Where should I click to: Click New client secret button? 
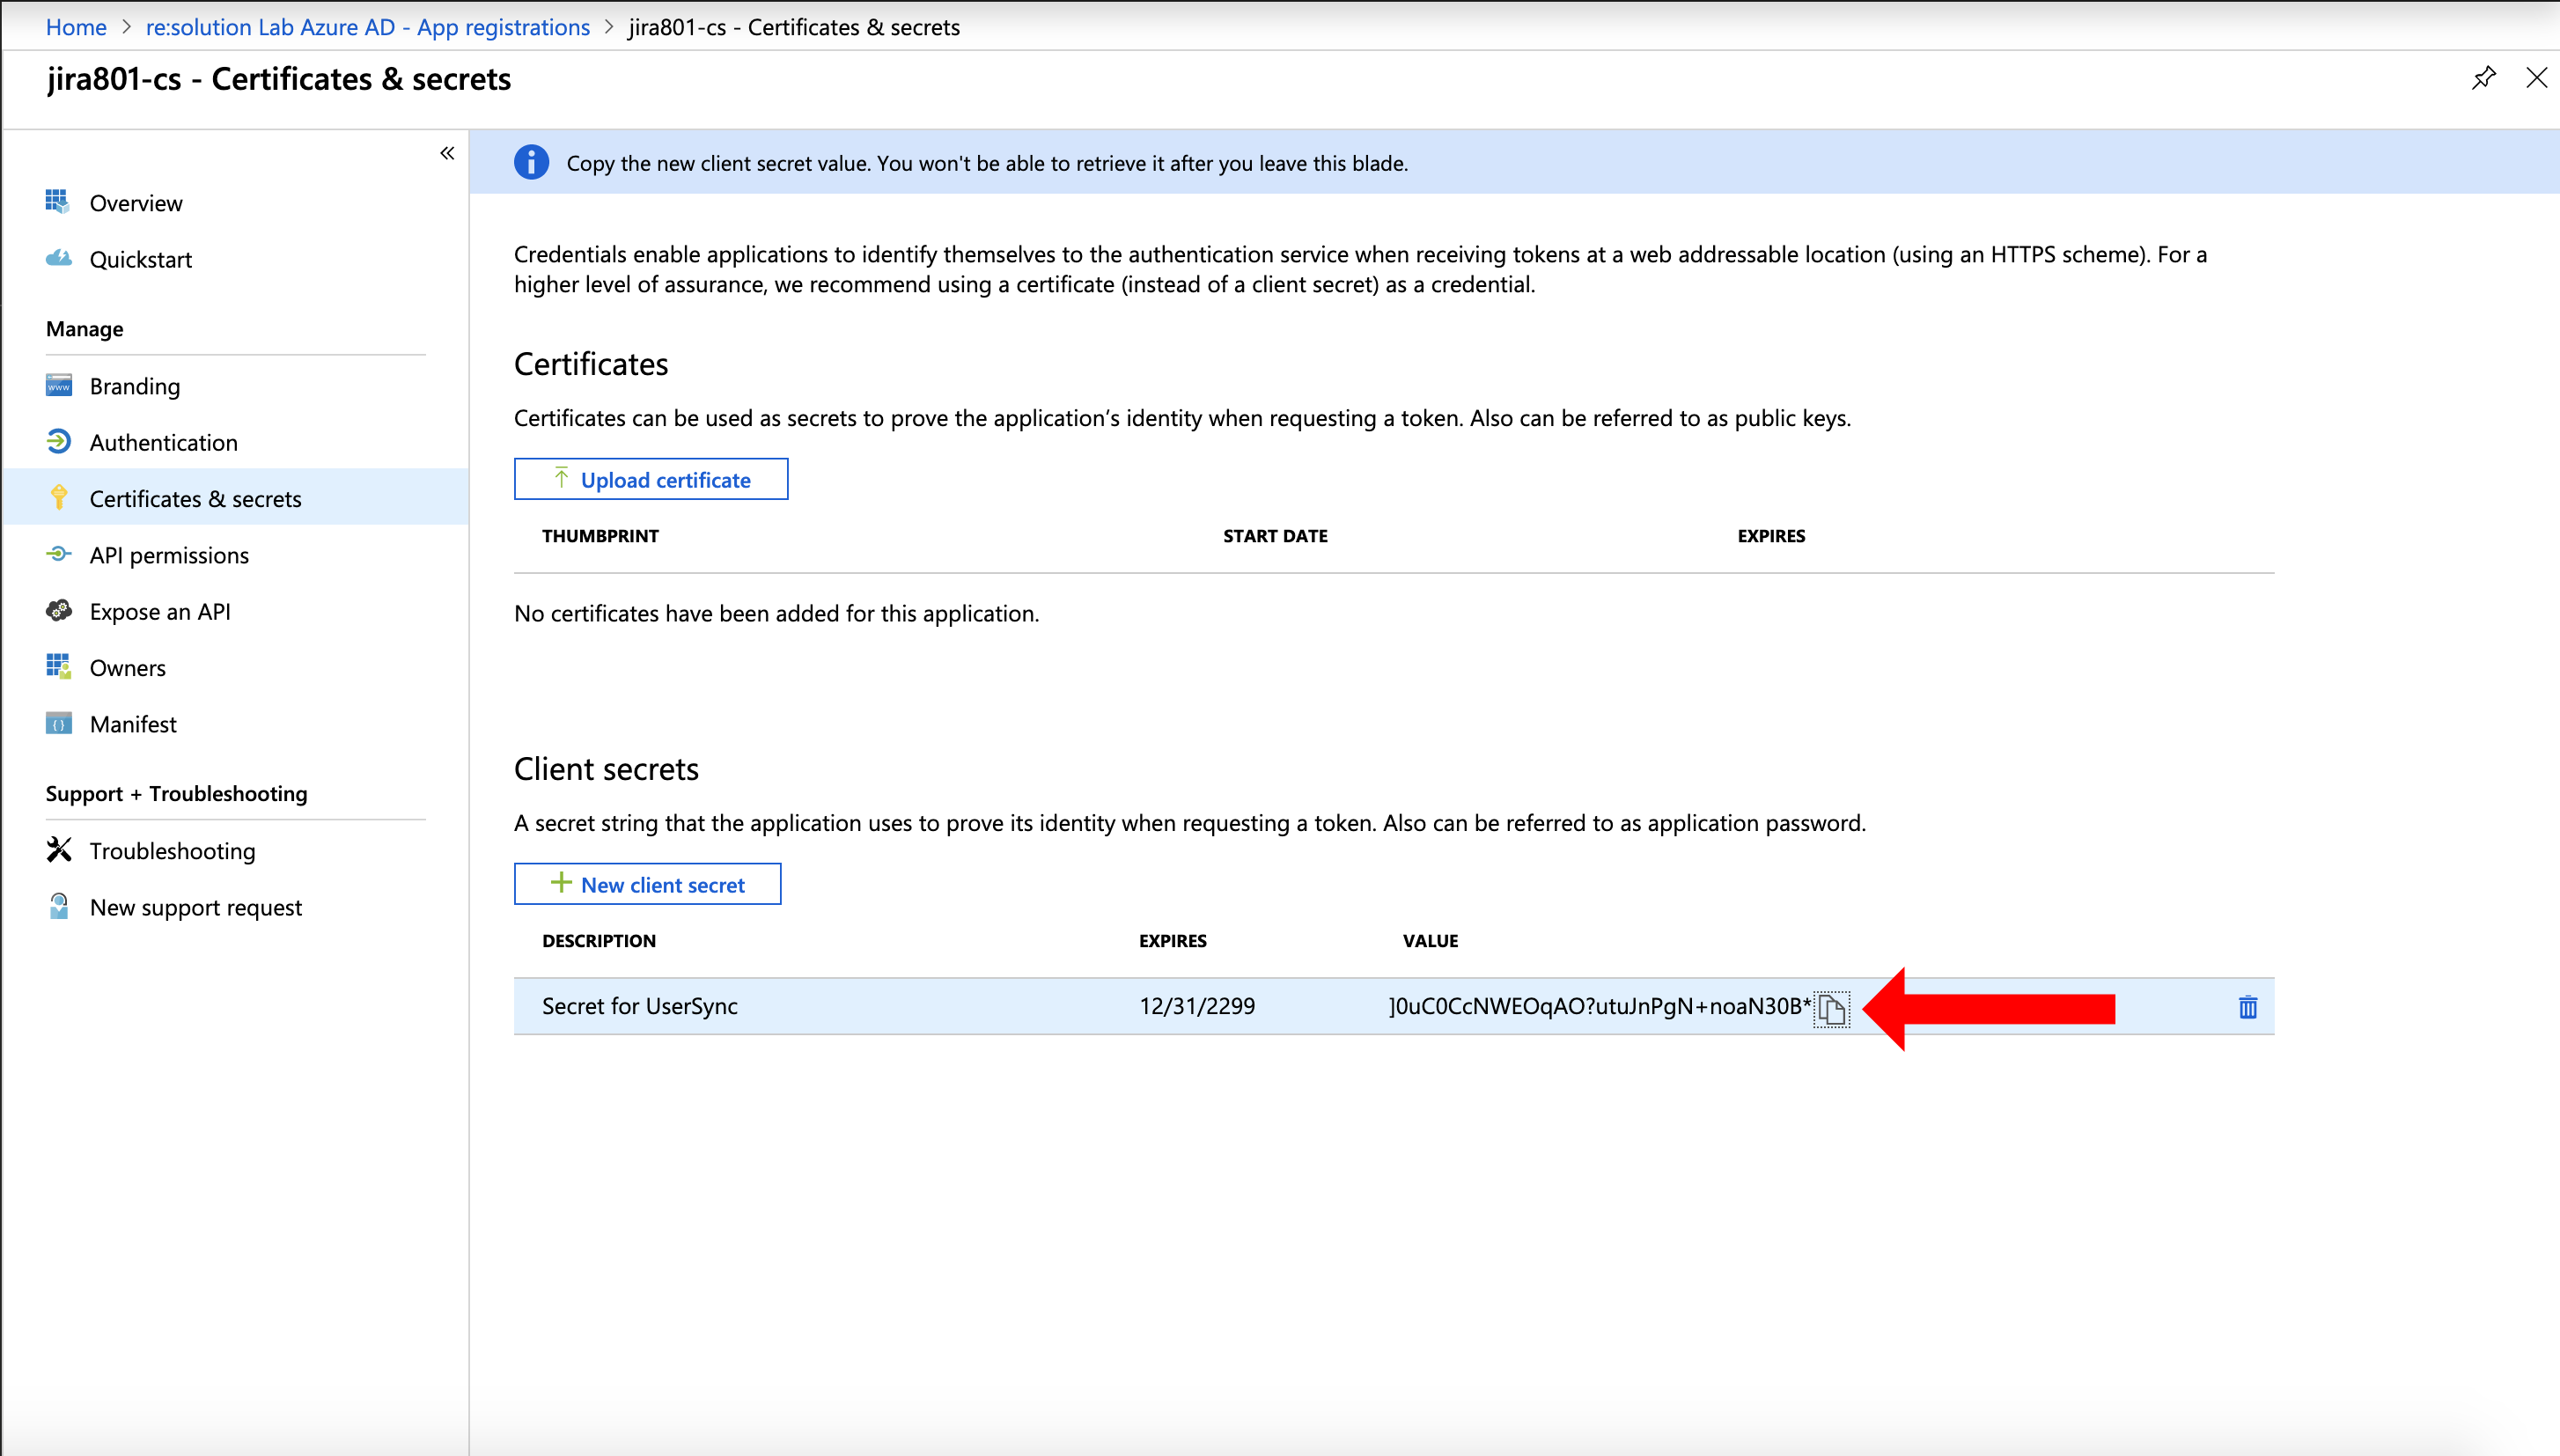(647, 884)
